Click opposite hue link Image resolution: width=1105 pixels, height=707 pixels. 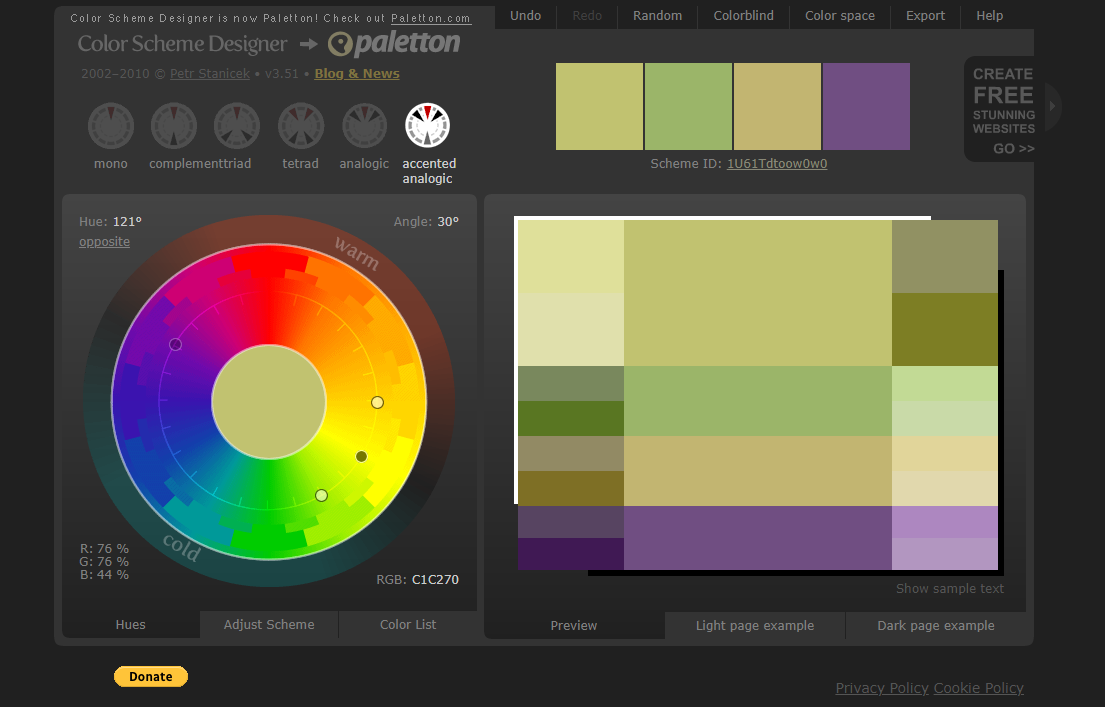click(104, 242)
